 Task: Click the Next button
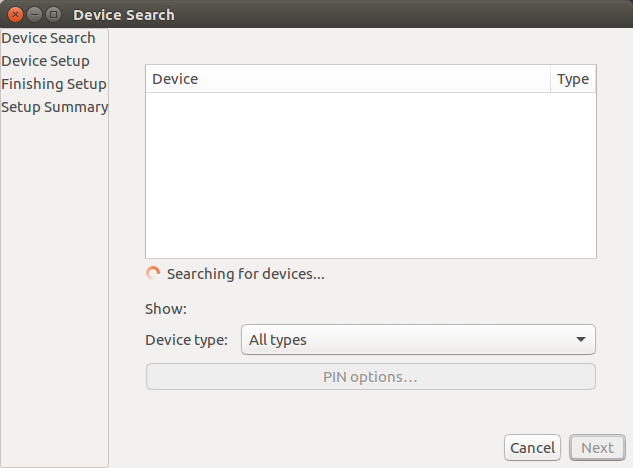point(597,448)
